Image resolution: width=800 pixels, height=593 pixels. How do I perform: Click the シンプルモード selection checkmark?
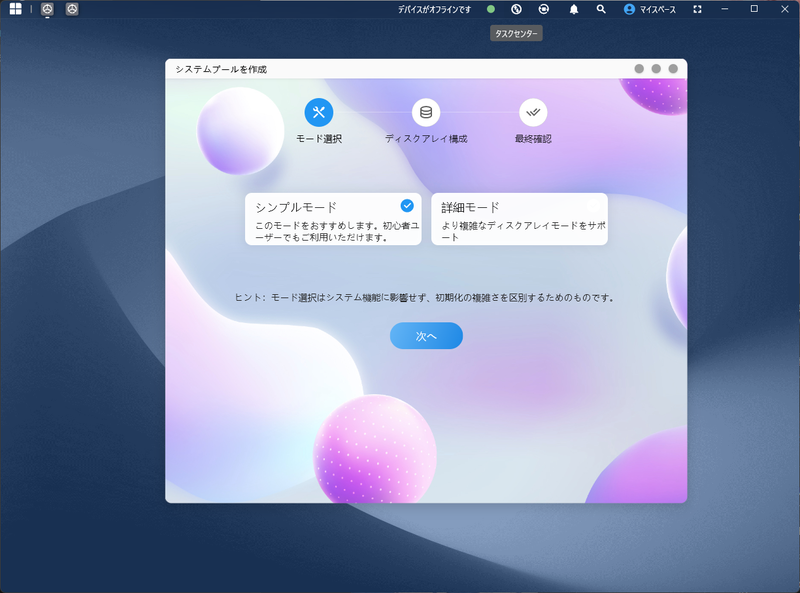(405, 204)
